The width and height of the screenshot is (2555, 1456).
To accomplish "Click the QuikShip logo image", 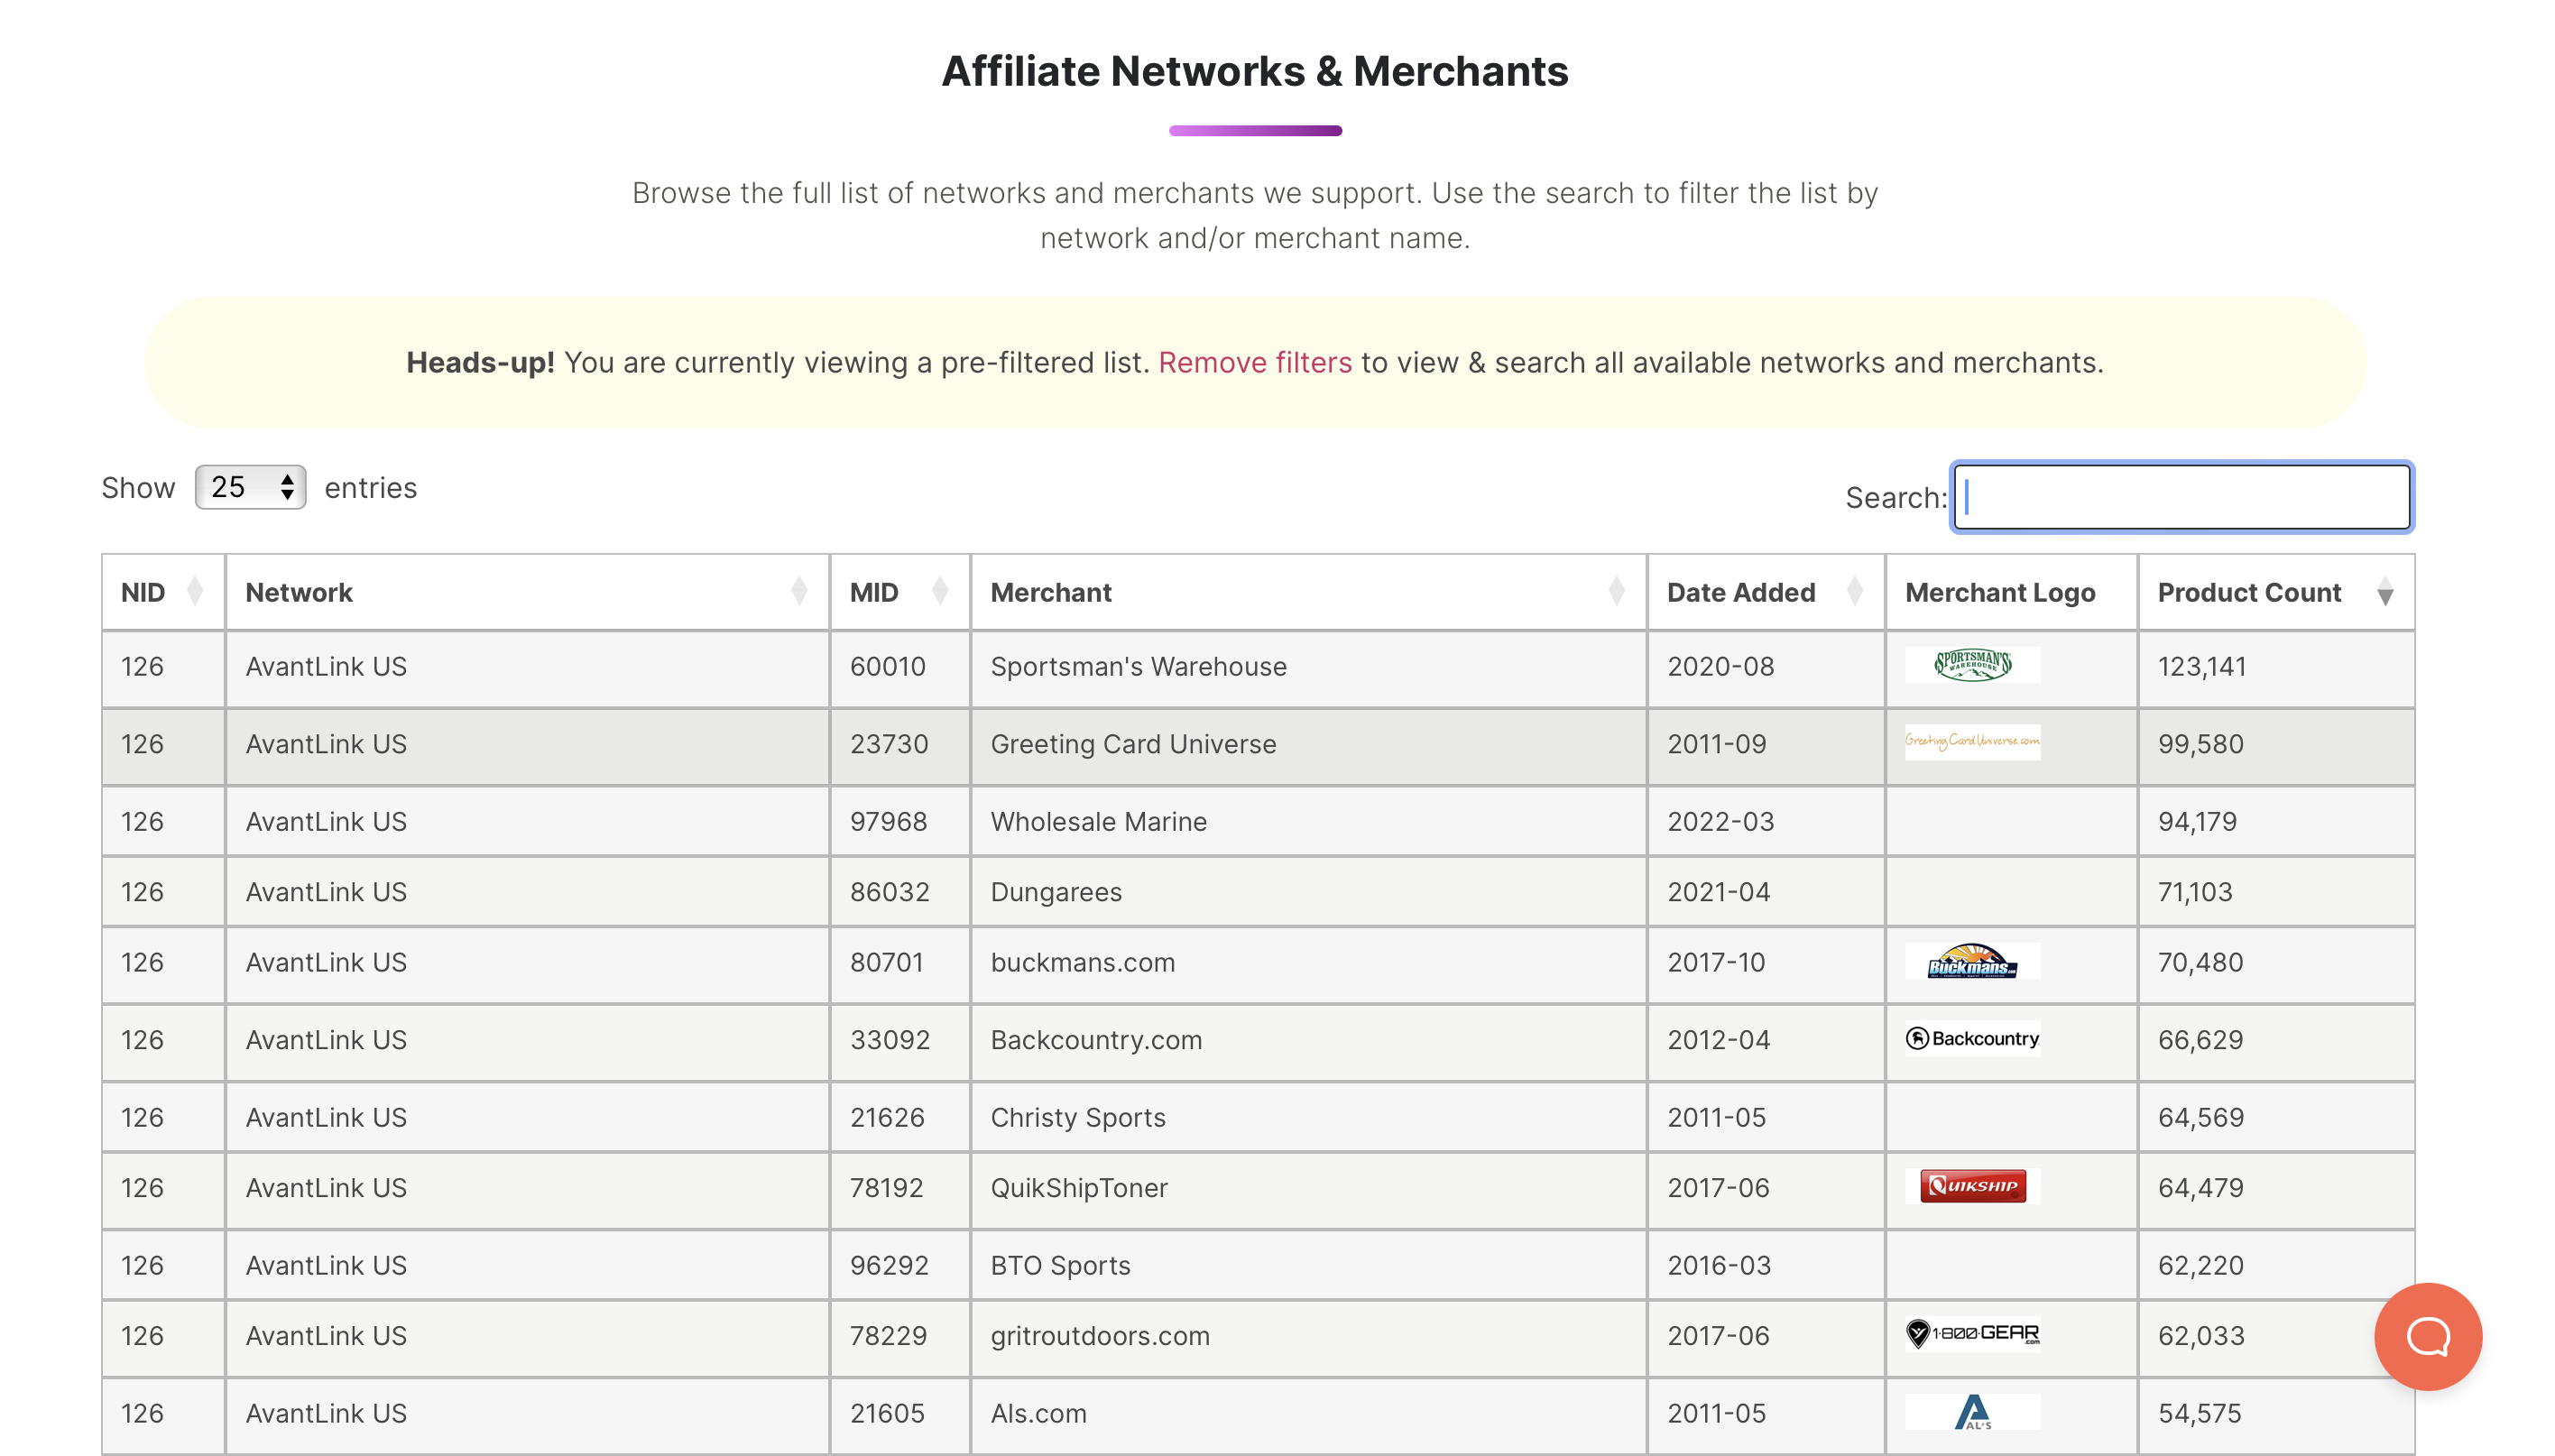I will 1972,1186.
